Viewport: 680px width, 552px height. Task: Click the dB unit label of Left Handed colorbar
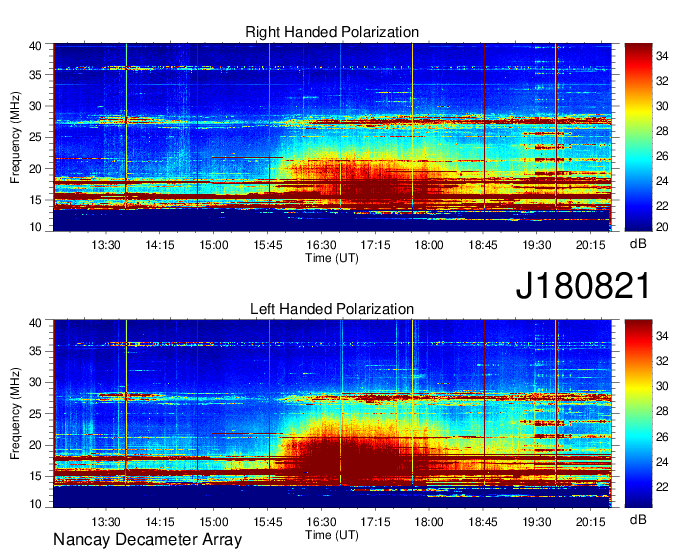[638, 519]
